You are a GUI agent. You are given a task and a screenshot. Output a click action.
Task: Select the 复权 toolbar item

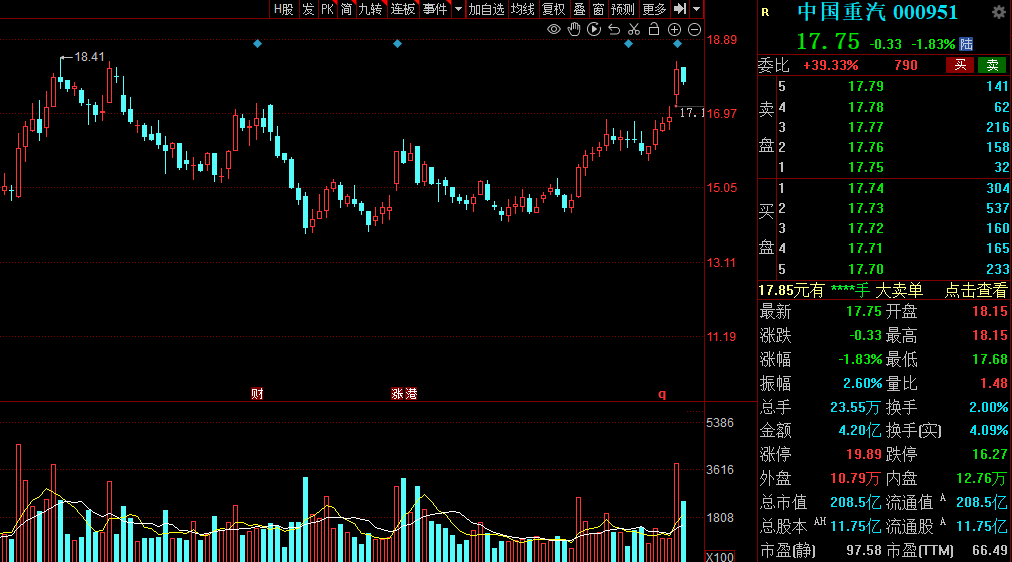point(553,9)
